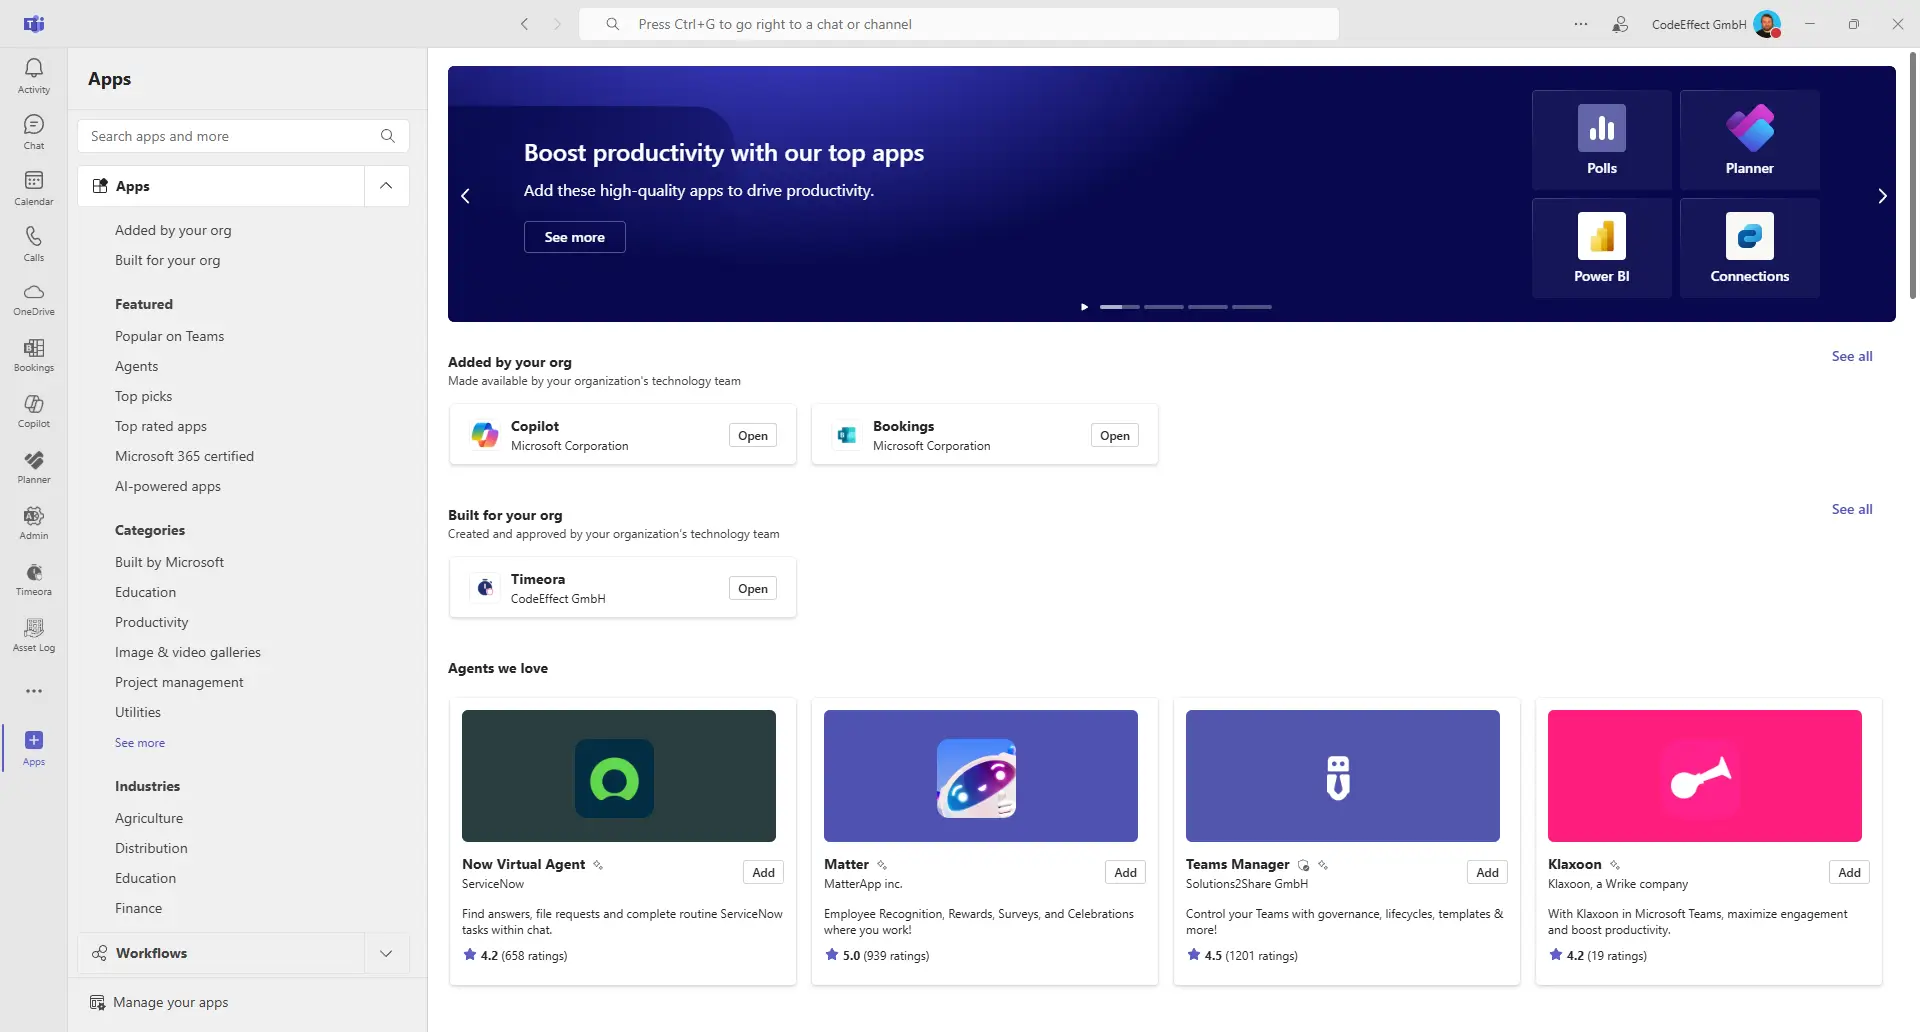
Task: Open the Polls app tile
Action: click(x=1602, y=140)
